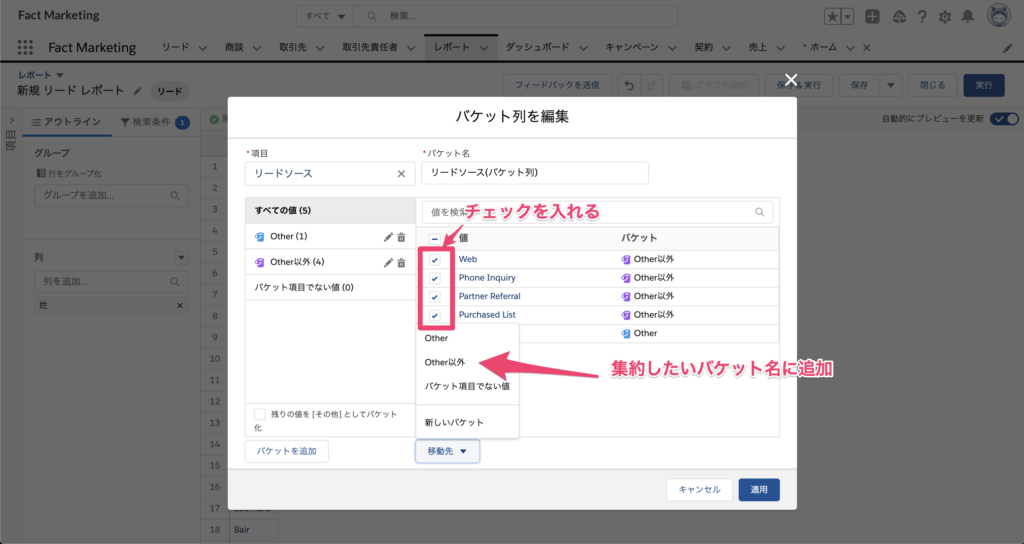Open the help question mark icon

[922, 17]
